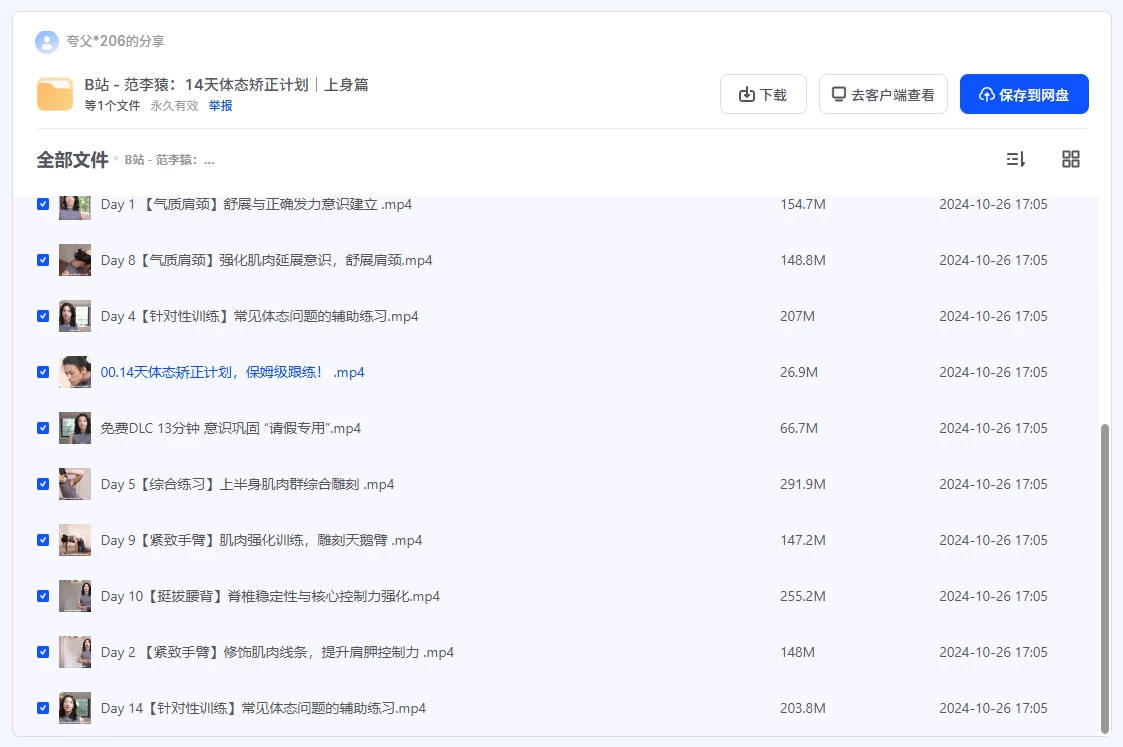The height and width of the screenshot is (747, 1123).
Task: Click the 举报 report link
Action: coord(220,105)
